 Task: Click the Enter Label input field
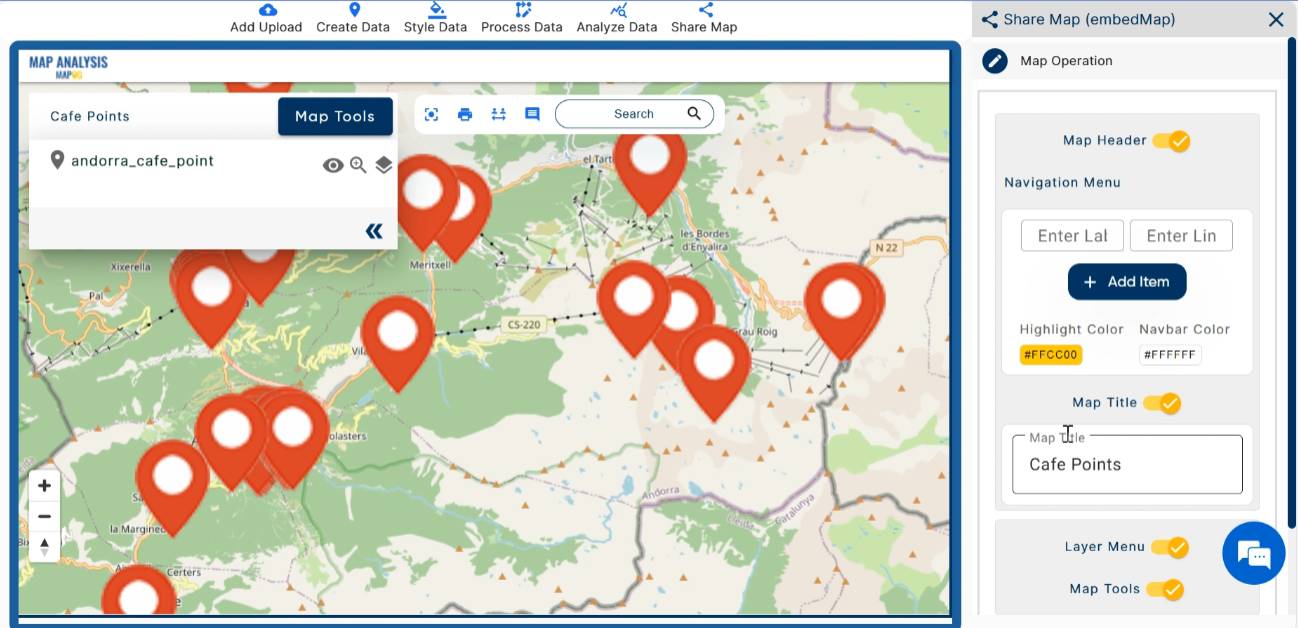(x=1072, y=236)
